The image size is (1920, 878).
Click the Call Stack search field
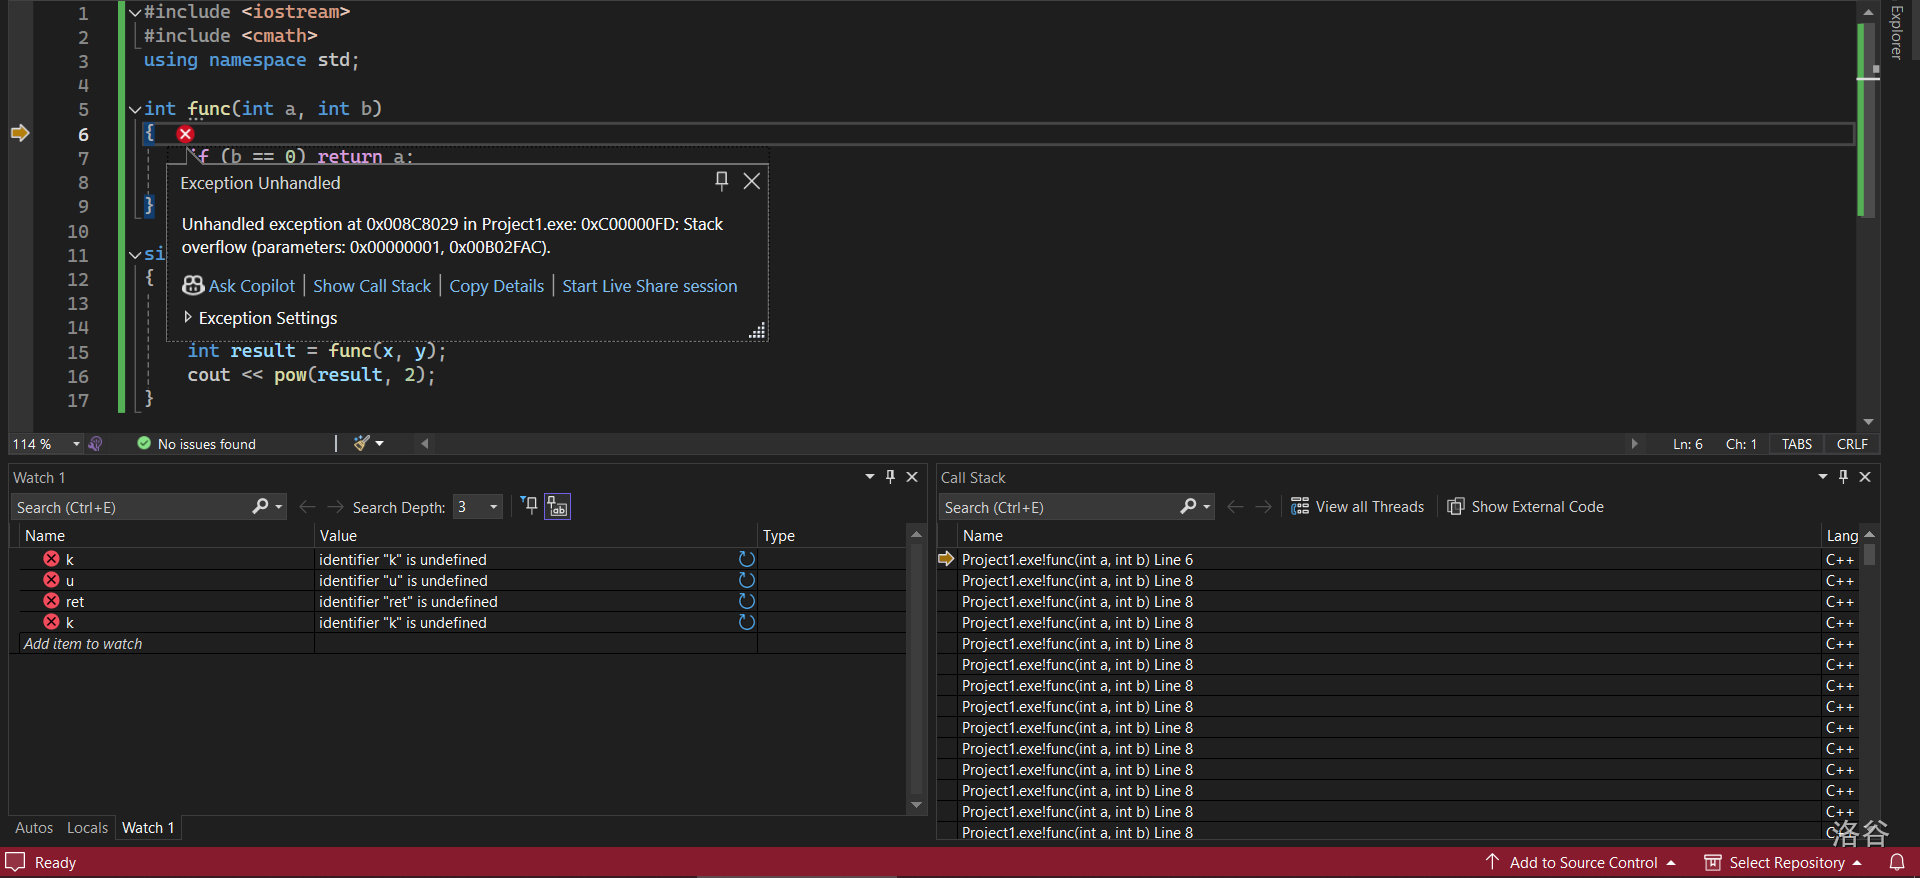(x=1058, y=508)
